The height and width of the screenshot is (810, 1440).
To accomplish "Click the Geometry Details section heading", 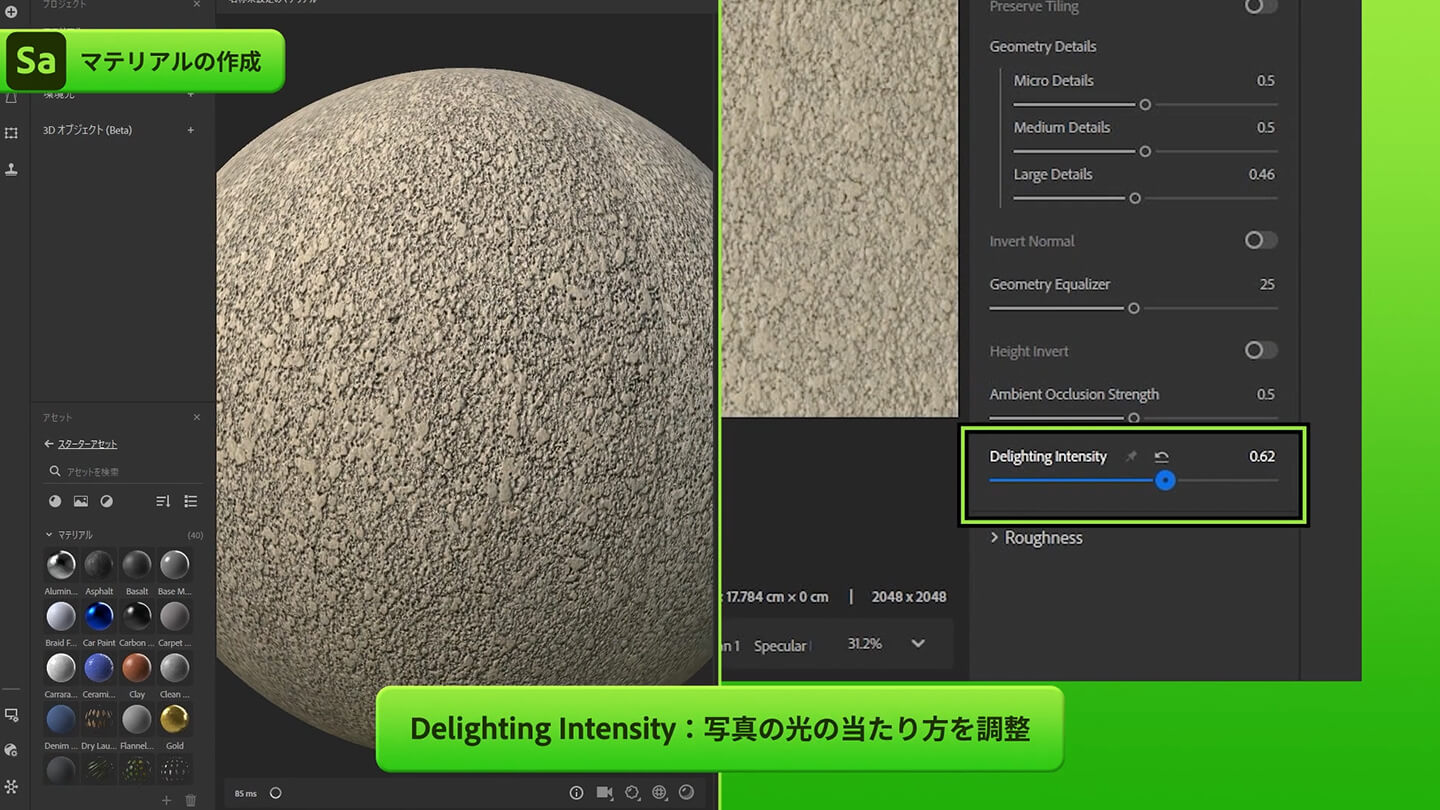I will point(1043,47).
